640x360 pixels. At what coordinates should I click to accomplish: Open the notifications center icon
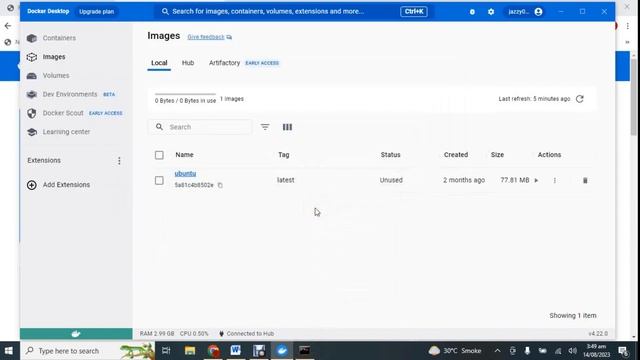coord(623,351)
